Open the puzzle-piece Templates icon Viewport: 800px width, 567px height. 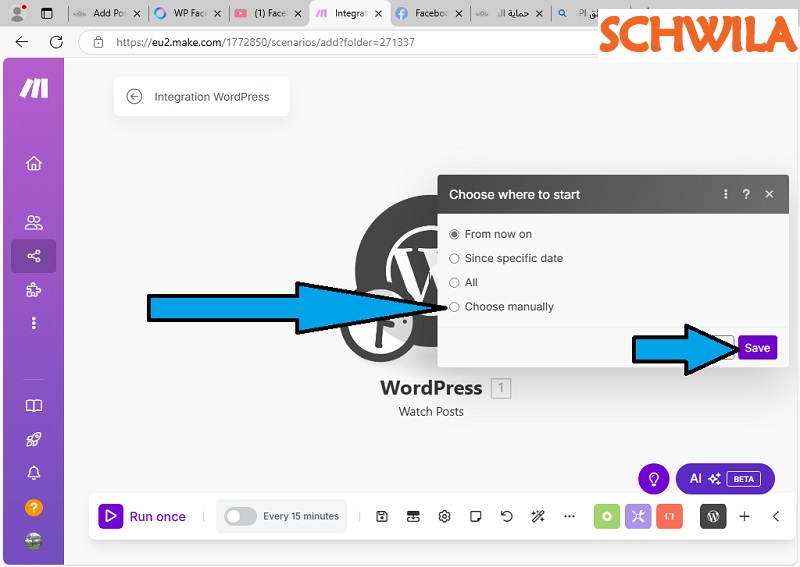34,290
